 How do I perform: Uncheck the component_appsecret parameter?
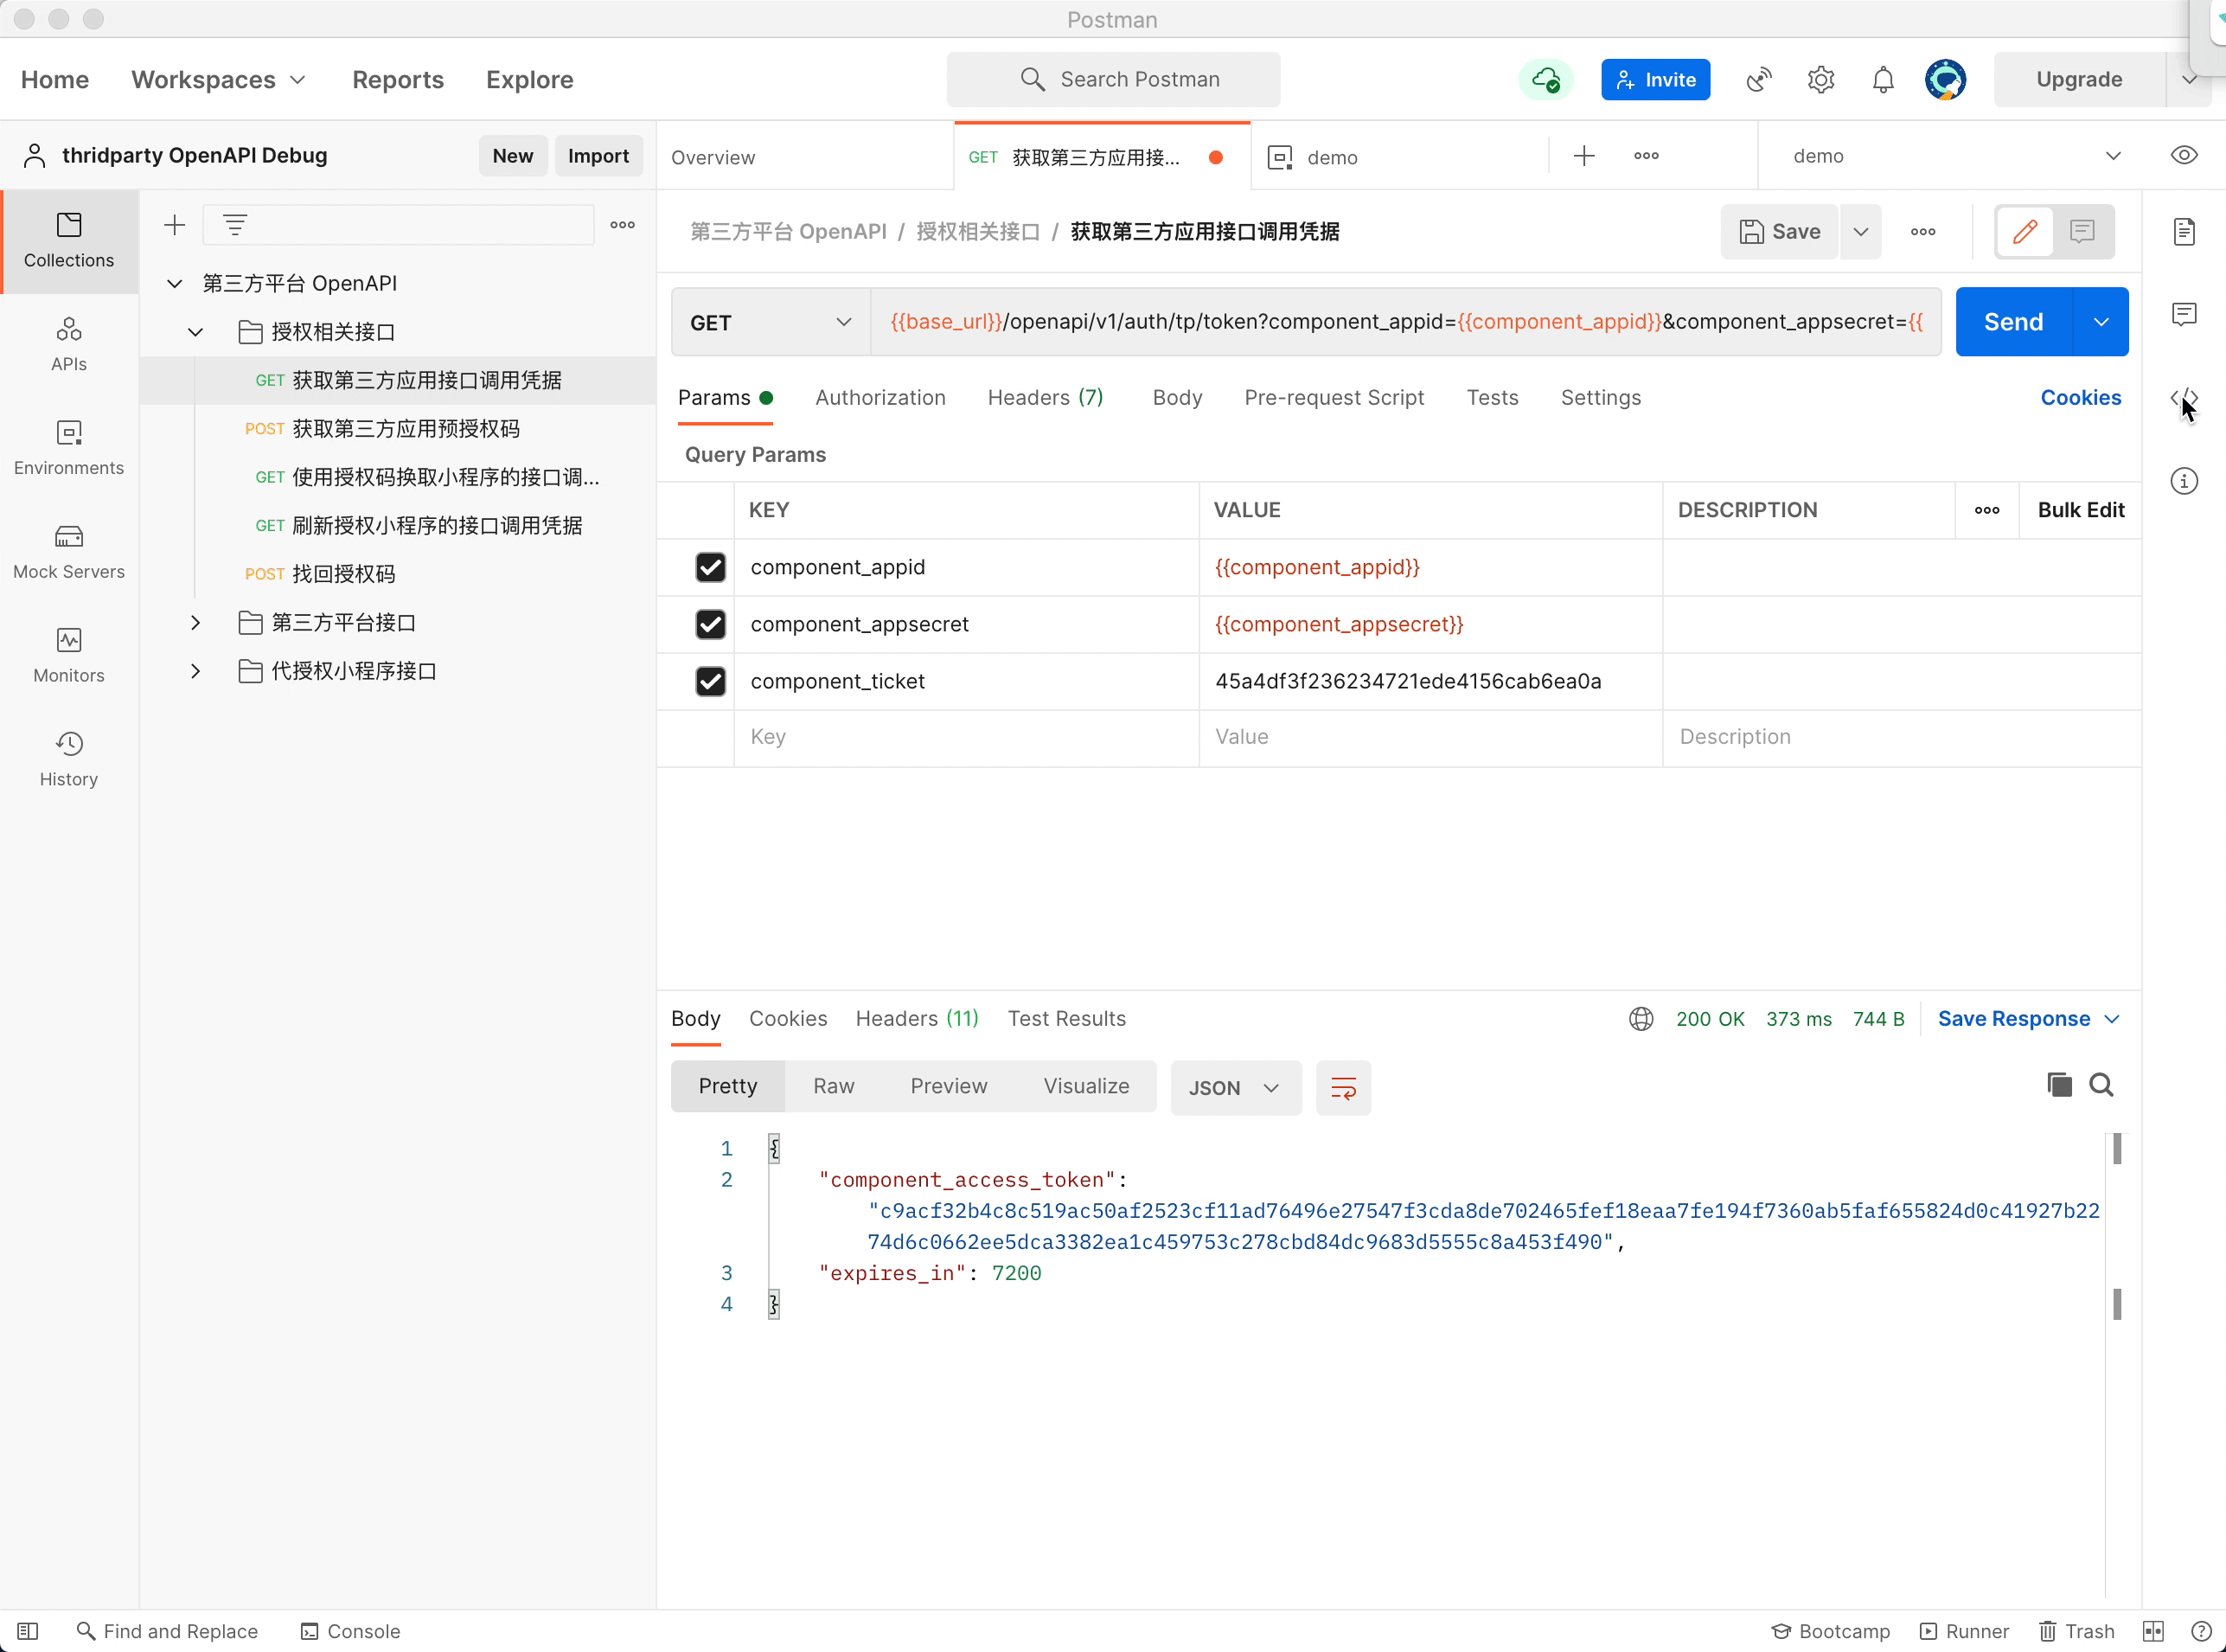[710, 624]
